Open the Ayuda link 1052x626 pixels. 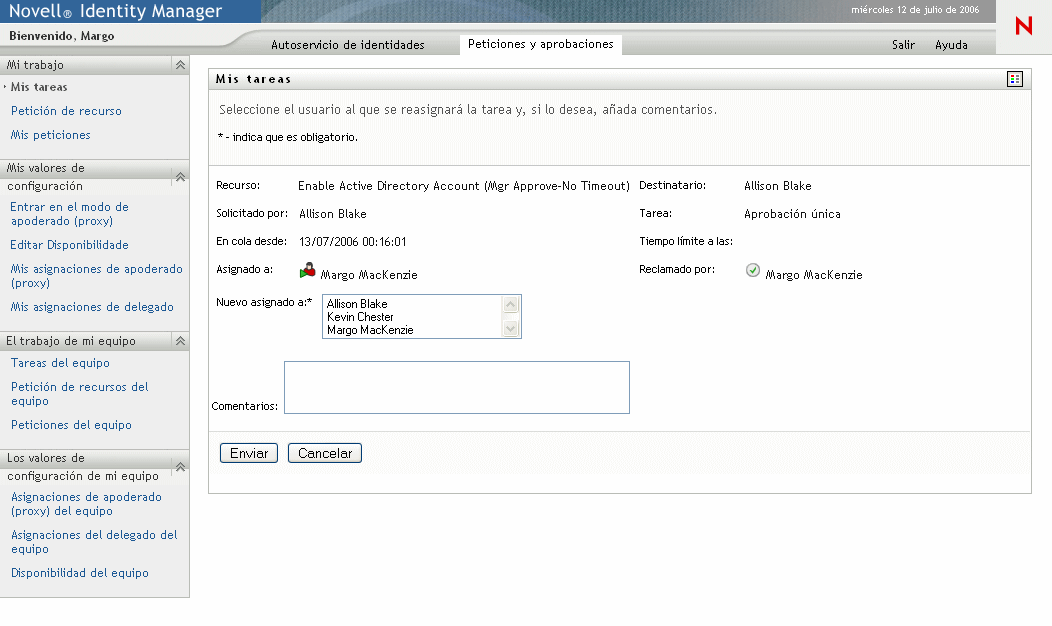tap(951, 45)
